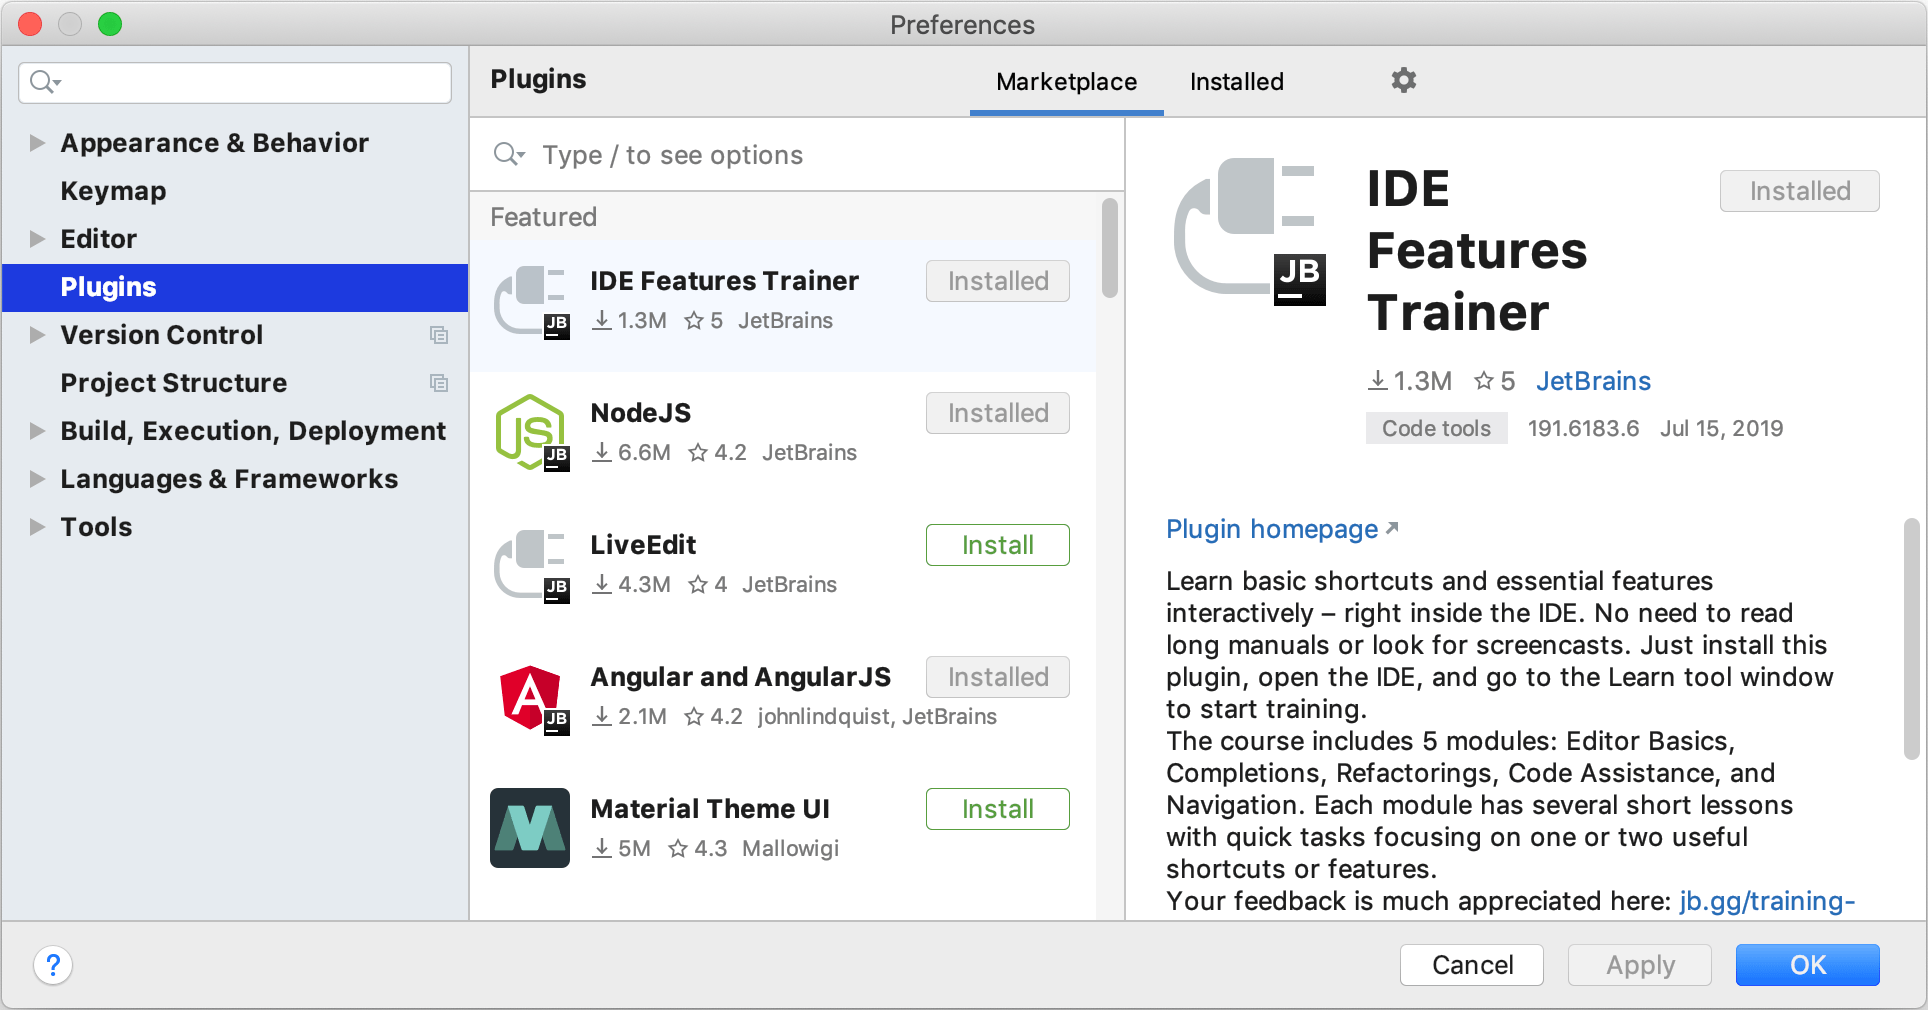Expand the Editor settings section
This screenshot has height=1010, width=1928.
[37, 239]
